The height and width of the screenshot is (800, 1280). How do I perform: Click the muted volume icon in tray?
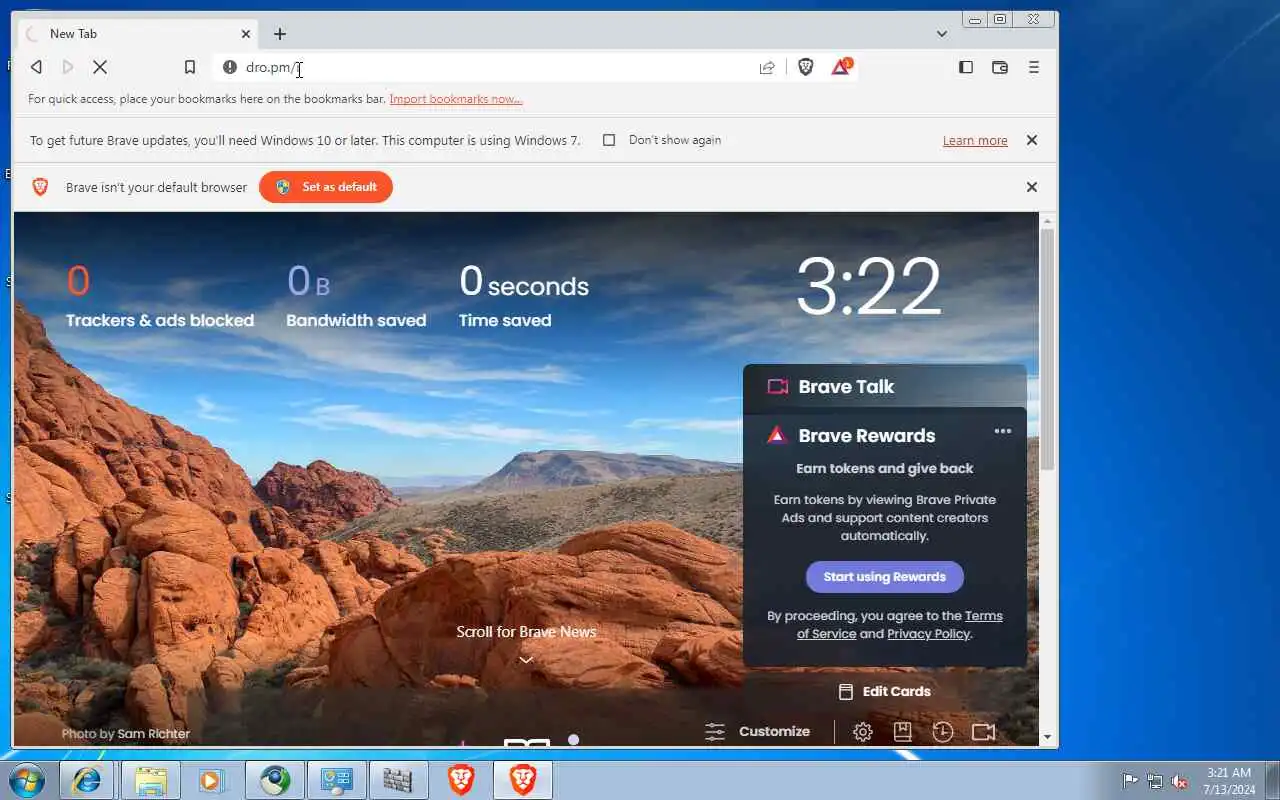(x=1180, y=781)
